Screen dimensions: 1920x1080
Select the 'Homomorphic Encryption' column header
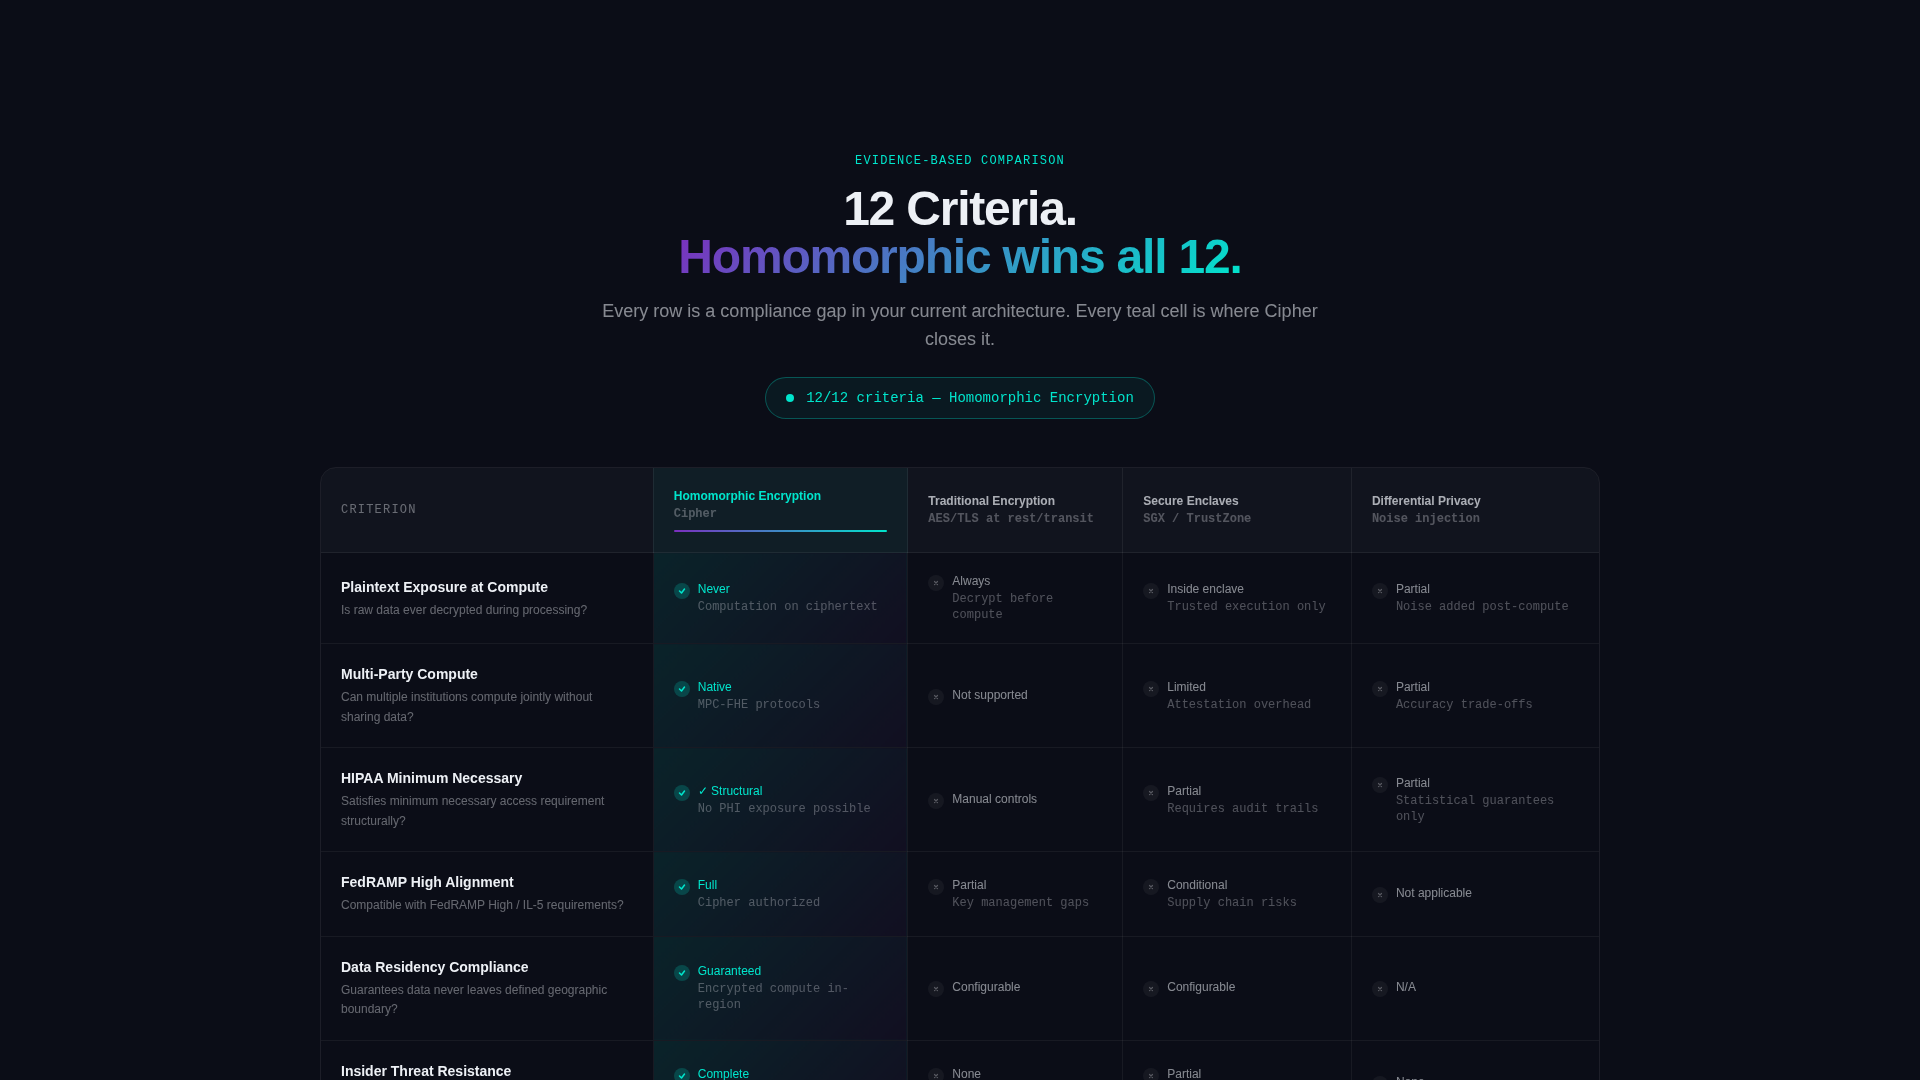pyautogui.click(x=780, y=510)
